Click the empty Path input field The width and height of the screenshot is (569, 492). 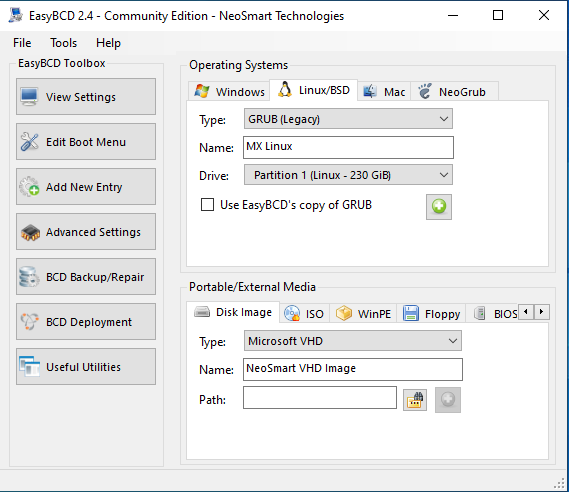320,398
